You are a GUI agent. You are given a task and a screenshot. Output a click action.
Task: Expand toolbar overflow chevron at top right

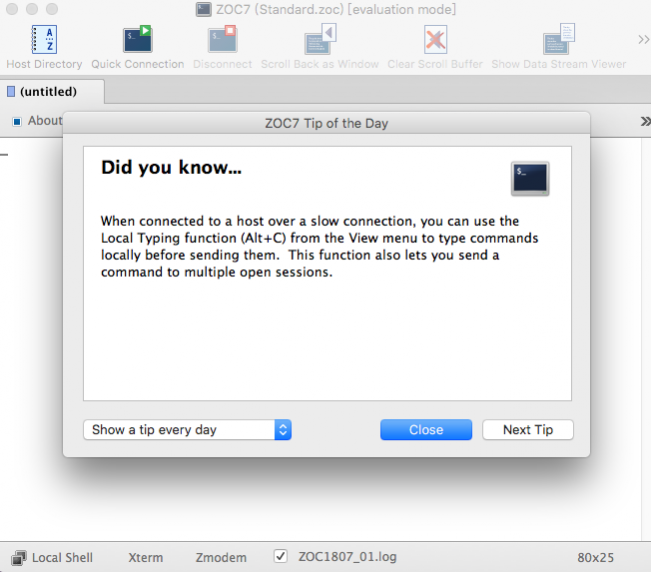coord(643,40)
